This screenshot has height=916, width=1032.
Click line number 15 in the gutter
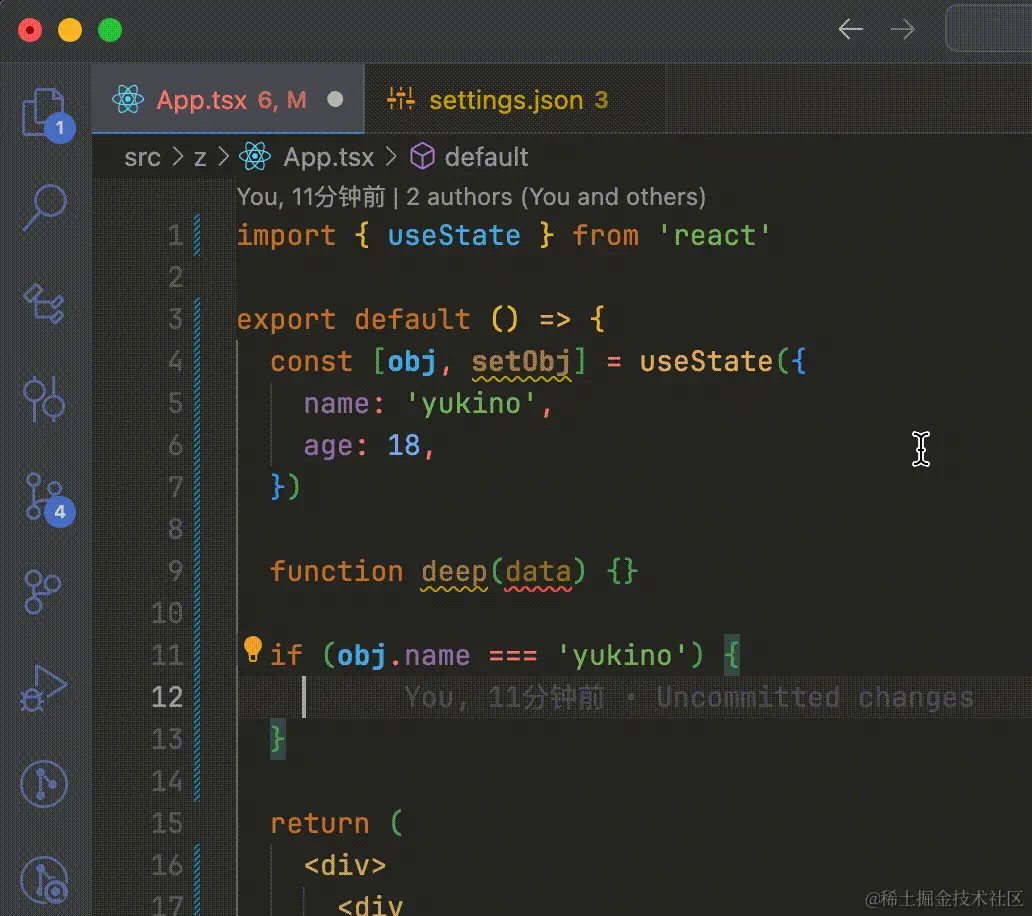tap(167, 823)
